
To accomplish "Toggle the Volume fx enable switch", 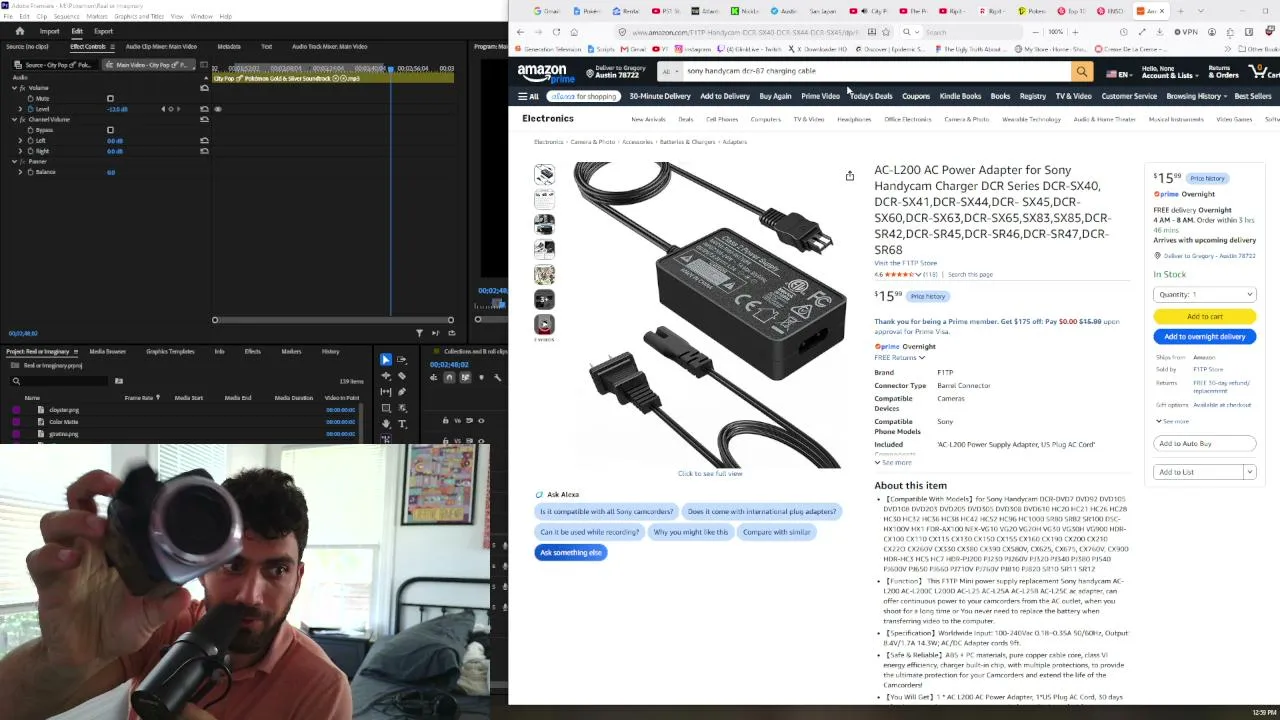I will (x=22, y=88).
